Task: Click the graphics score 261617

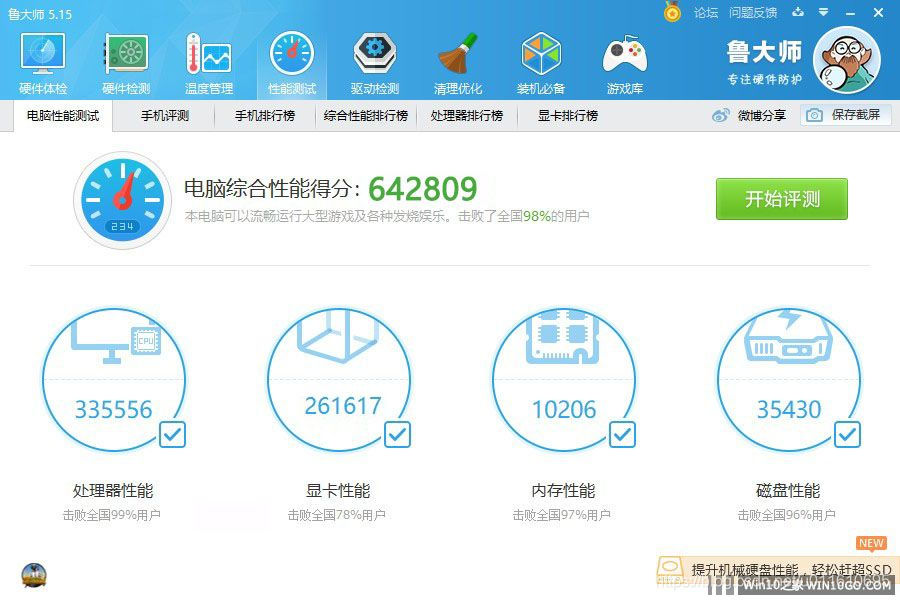Action: point(343,406)
